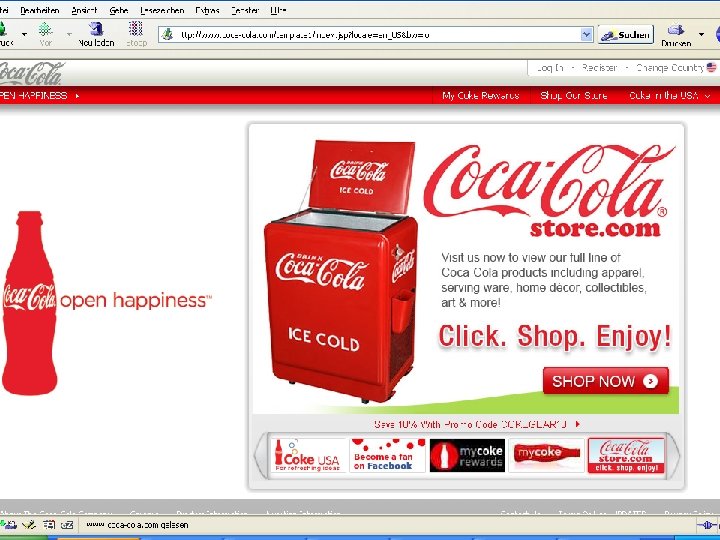The image size is (720, 540).
Task: Click the Neu laden reload icon
Action: tap(96, 29)
